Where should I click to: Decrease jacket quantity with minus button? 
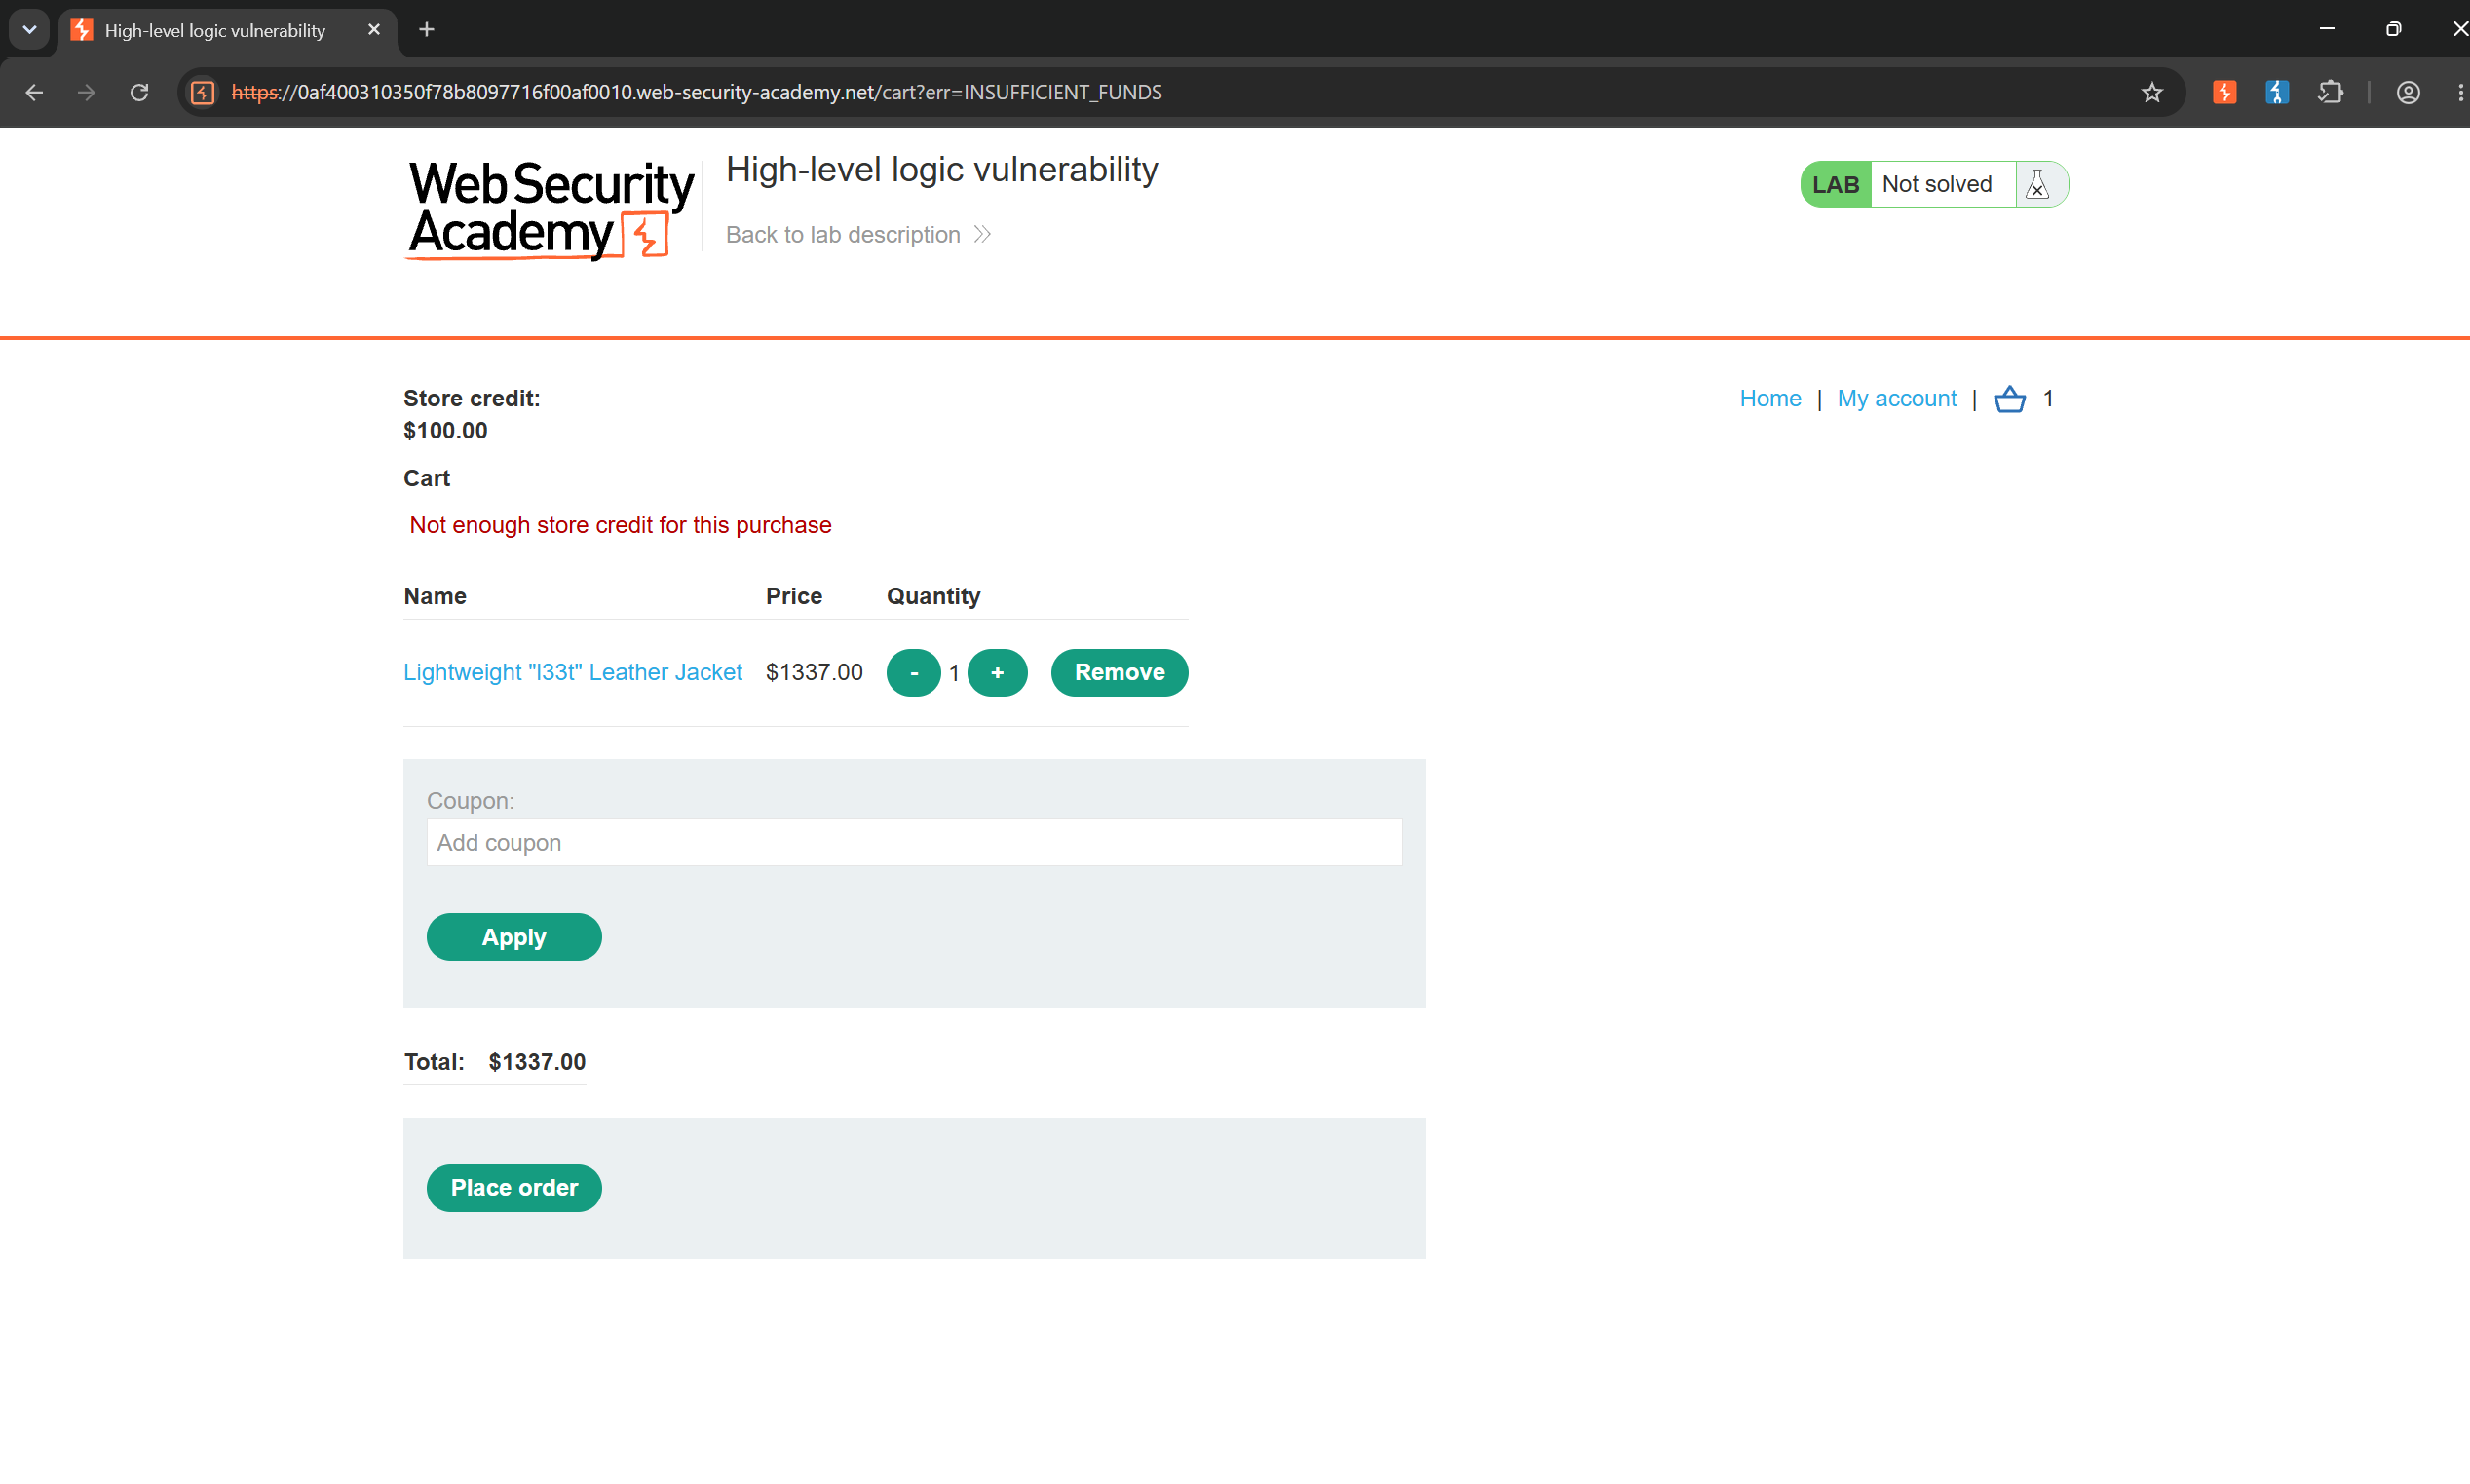click(913, 673)
